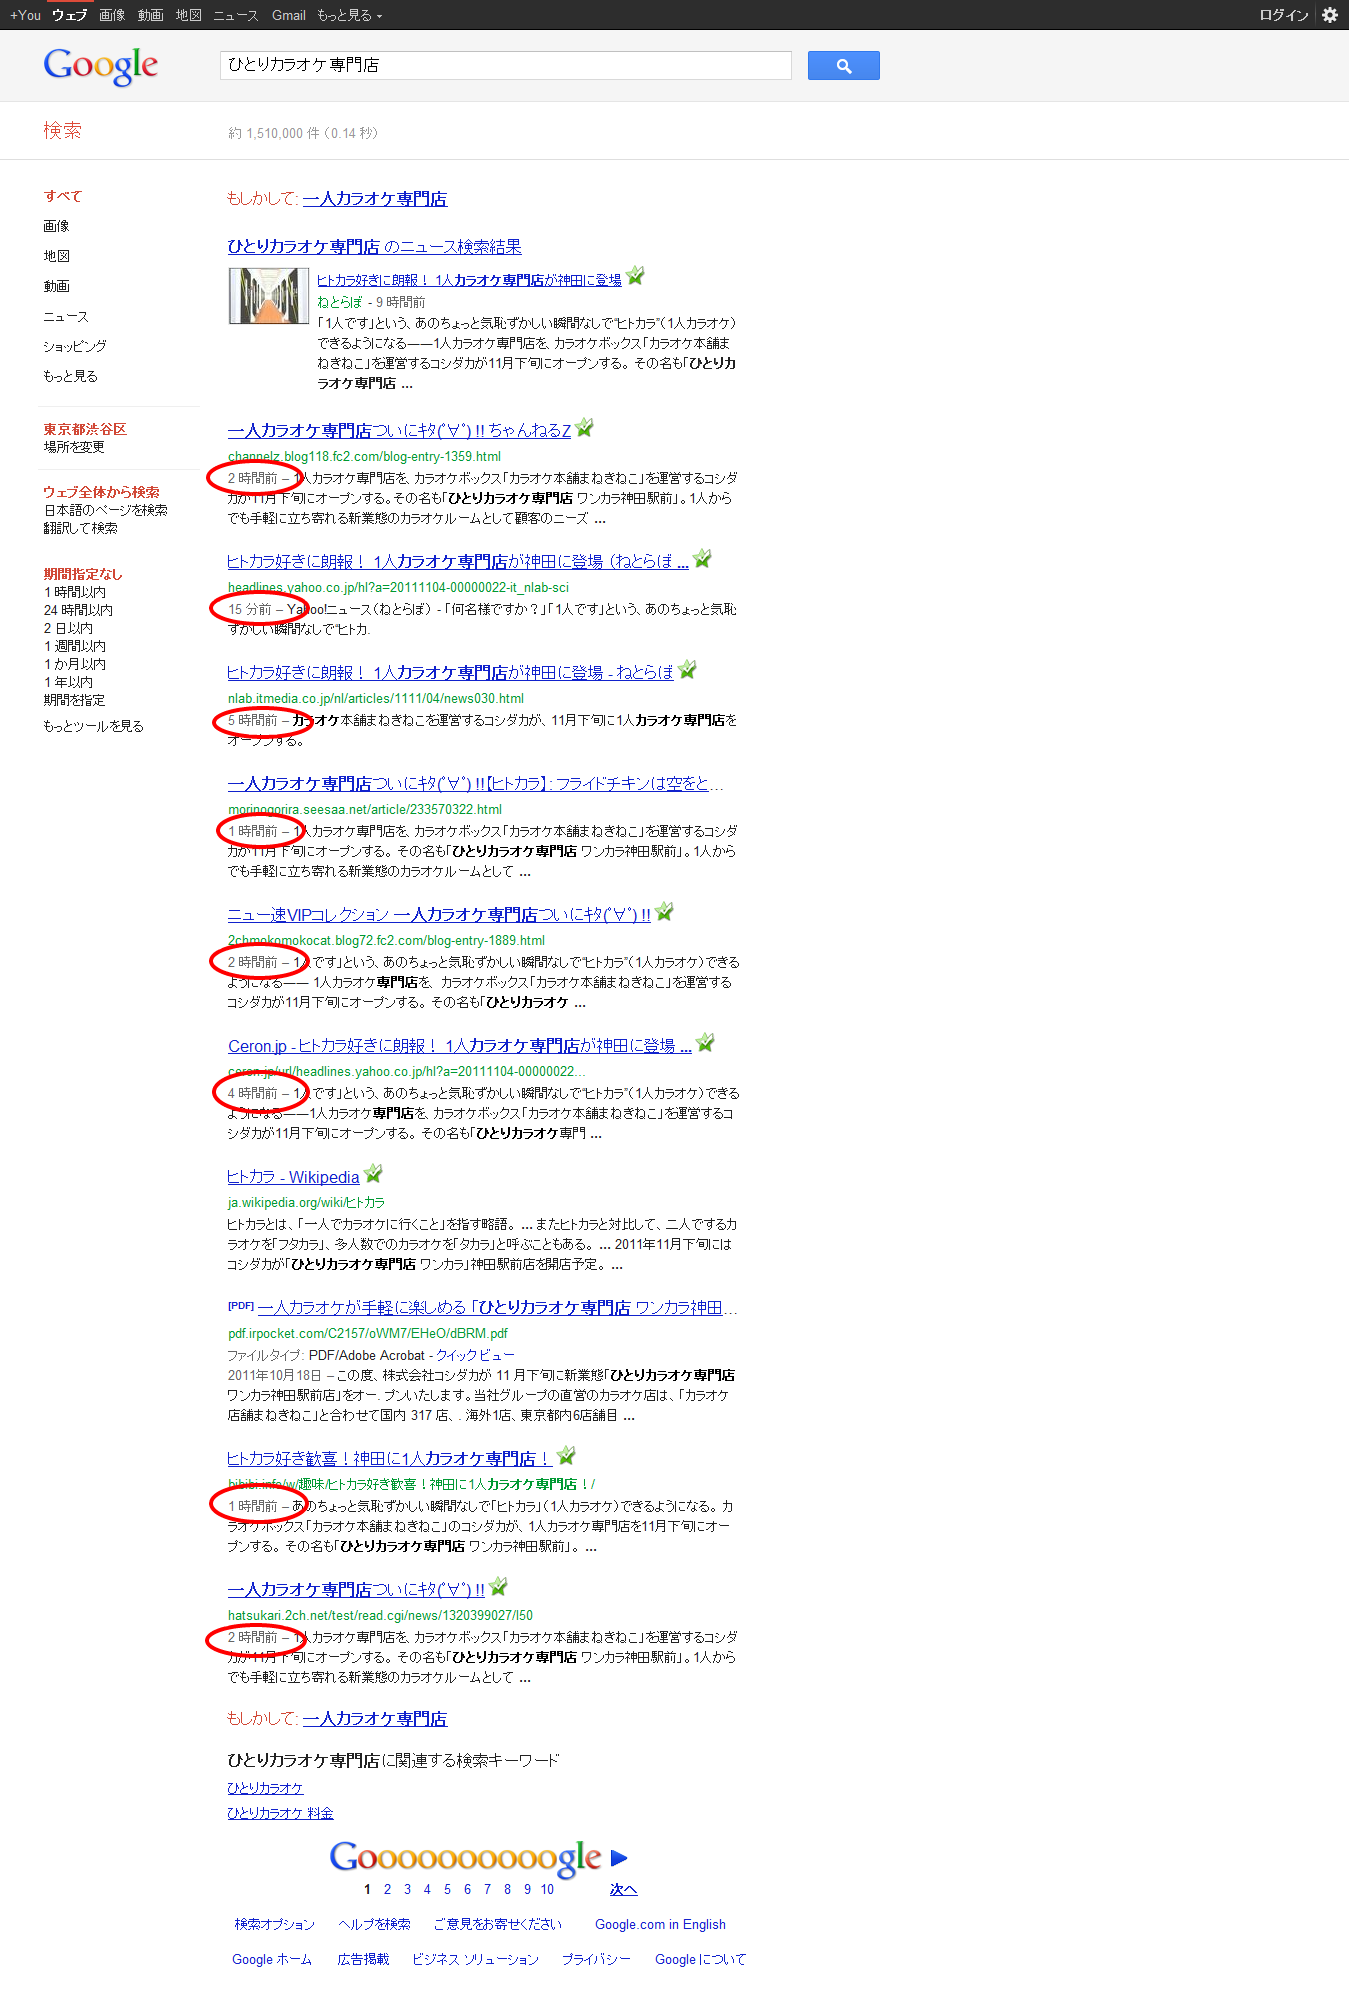Select ニュース in left sidebar

pyautogui.click(x=66, y=316)
